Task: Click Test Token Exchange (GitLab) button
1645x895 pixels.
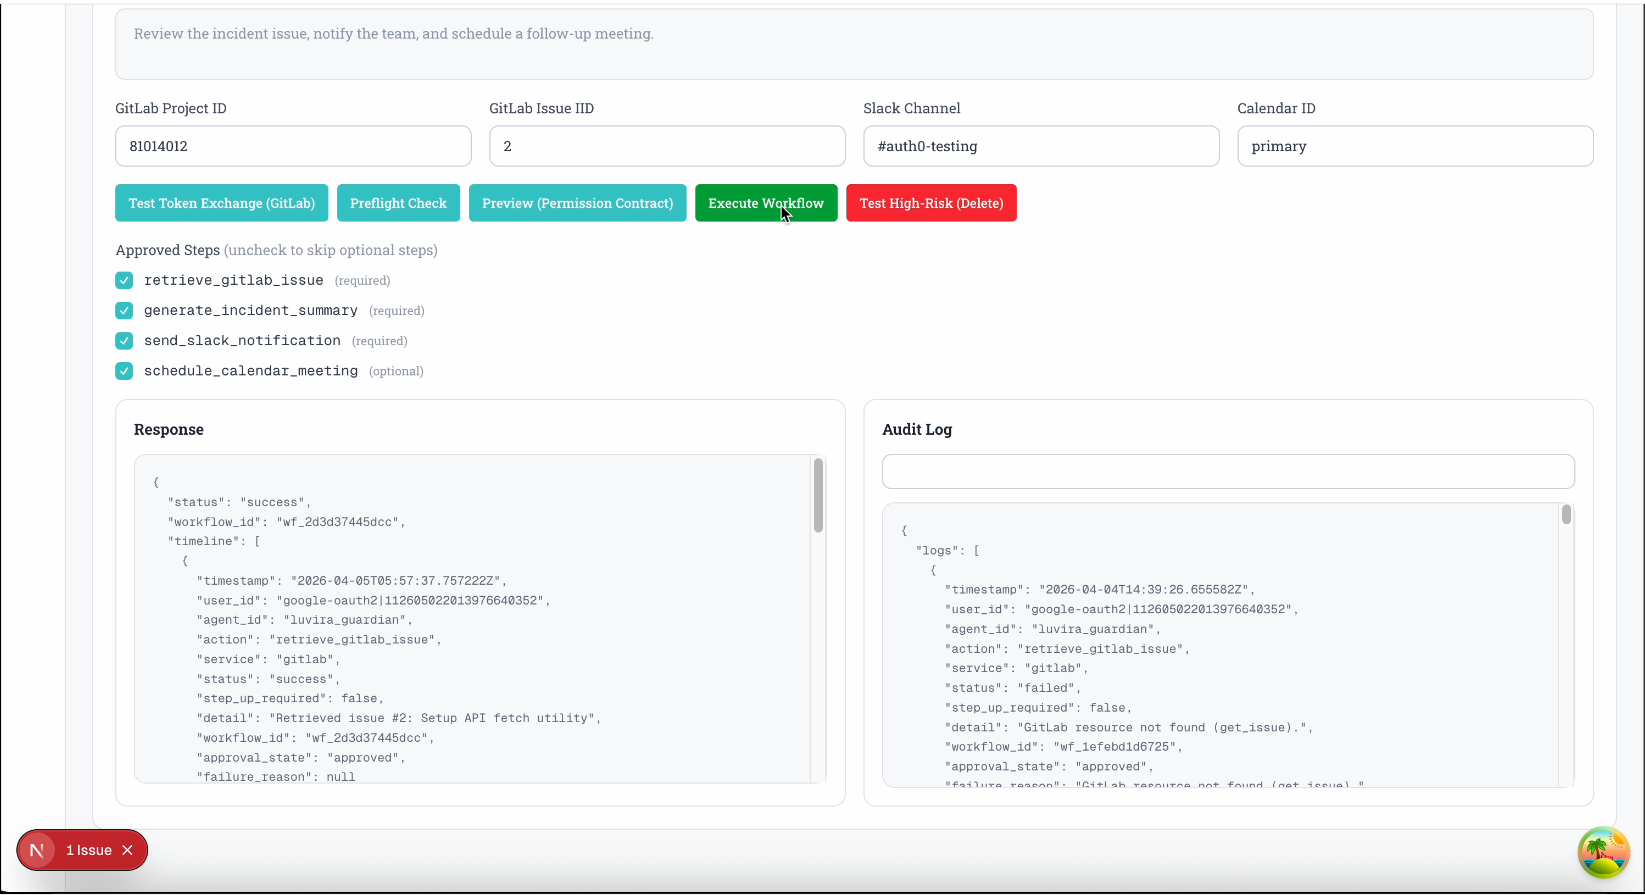Action: pos(222,203)
